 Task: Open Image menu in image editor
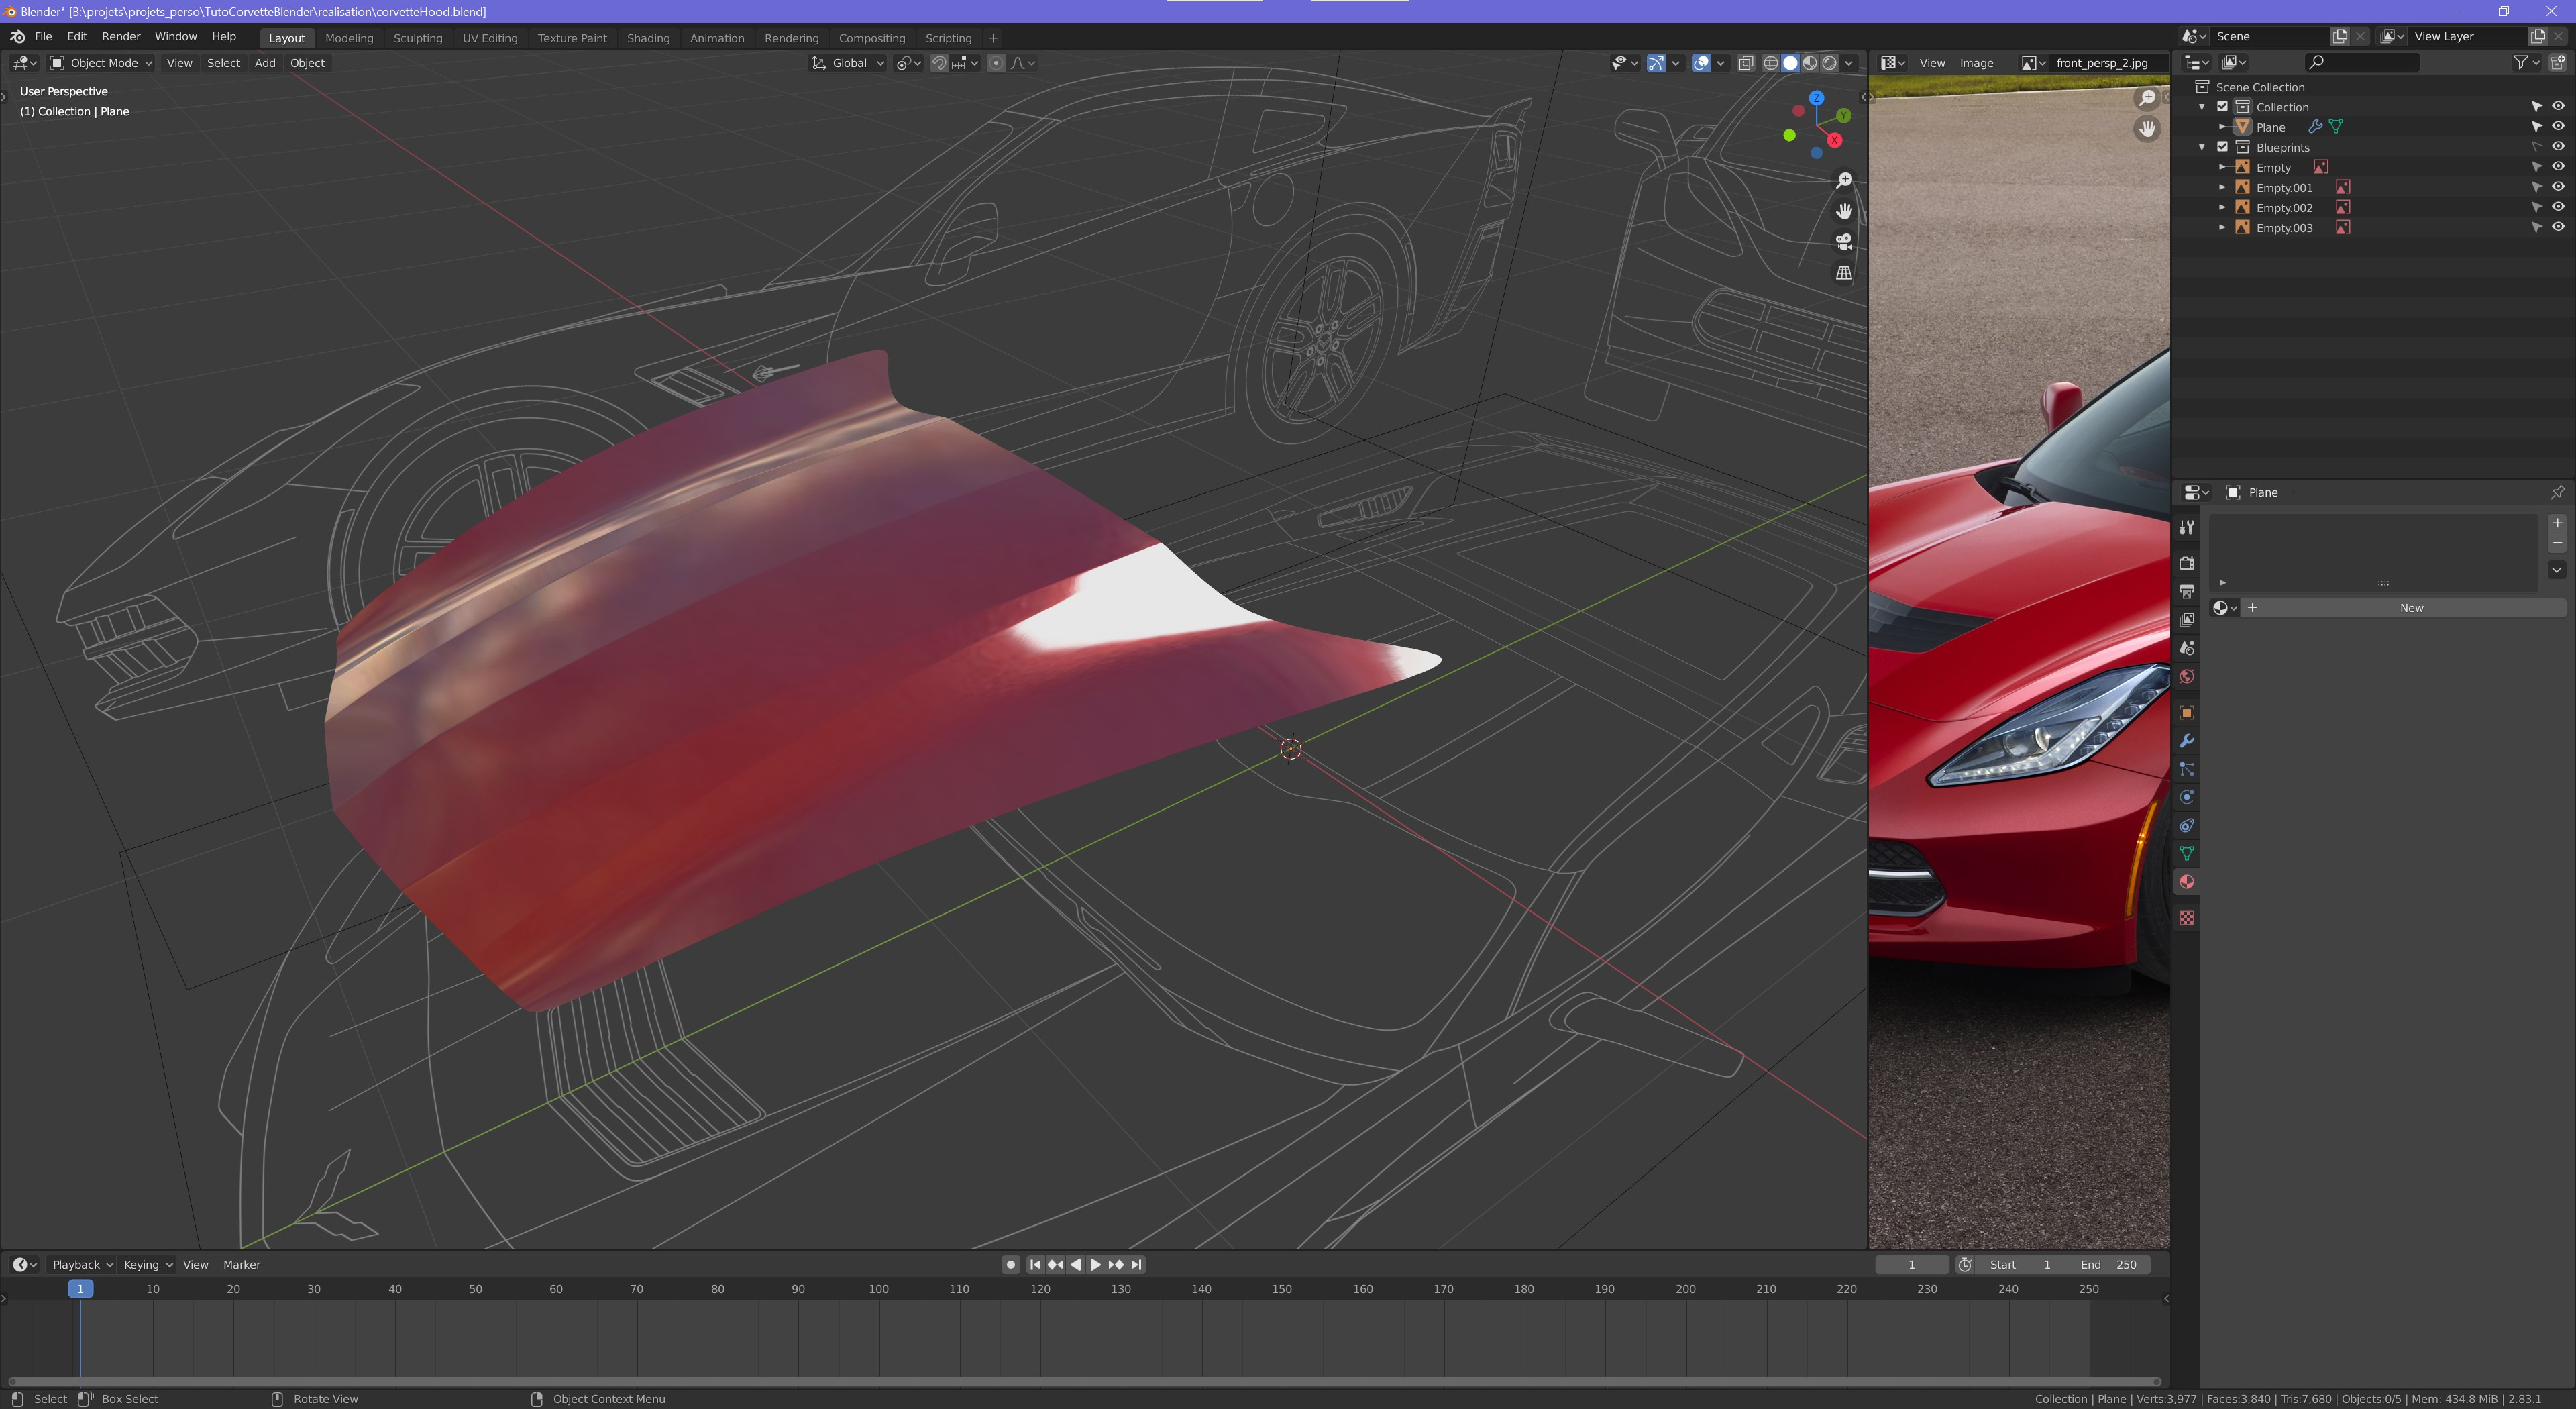pyautogui.click(x=1976, y=63)
